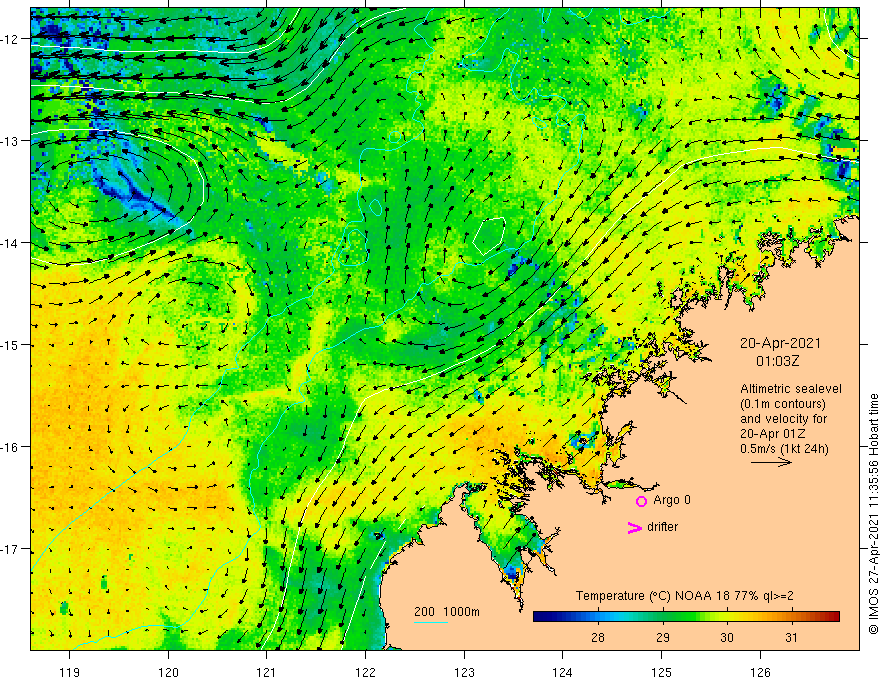Image resolution: width=880 pixels, height=680 pixels.
Task: Click the '-13' latitude axis label
Action: pos(10,141)
